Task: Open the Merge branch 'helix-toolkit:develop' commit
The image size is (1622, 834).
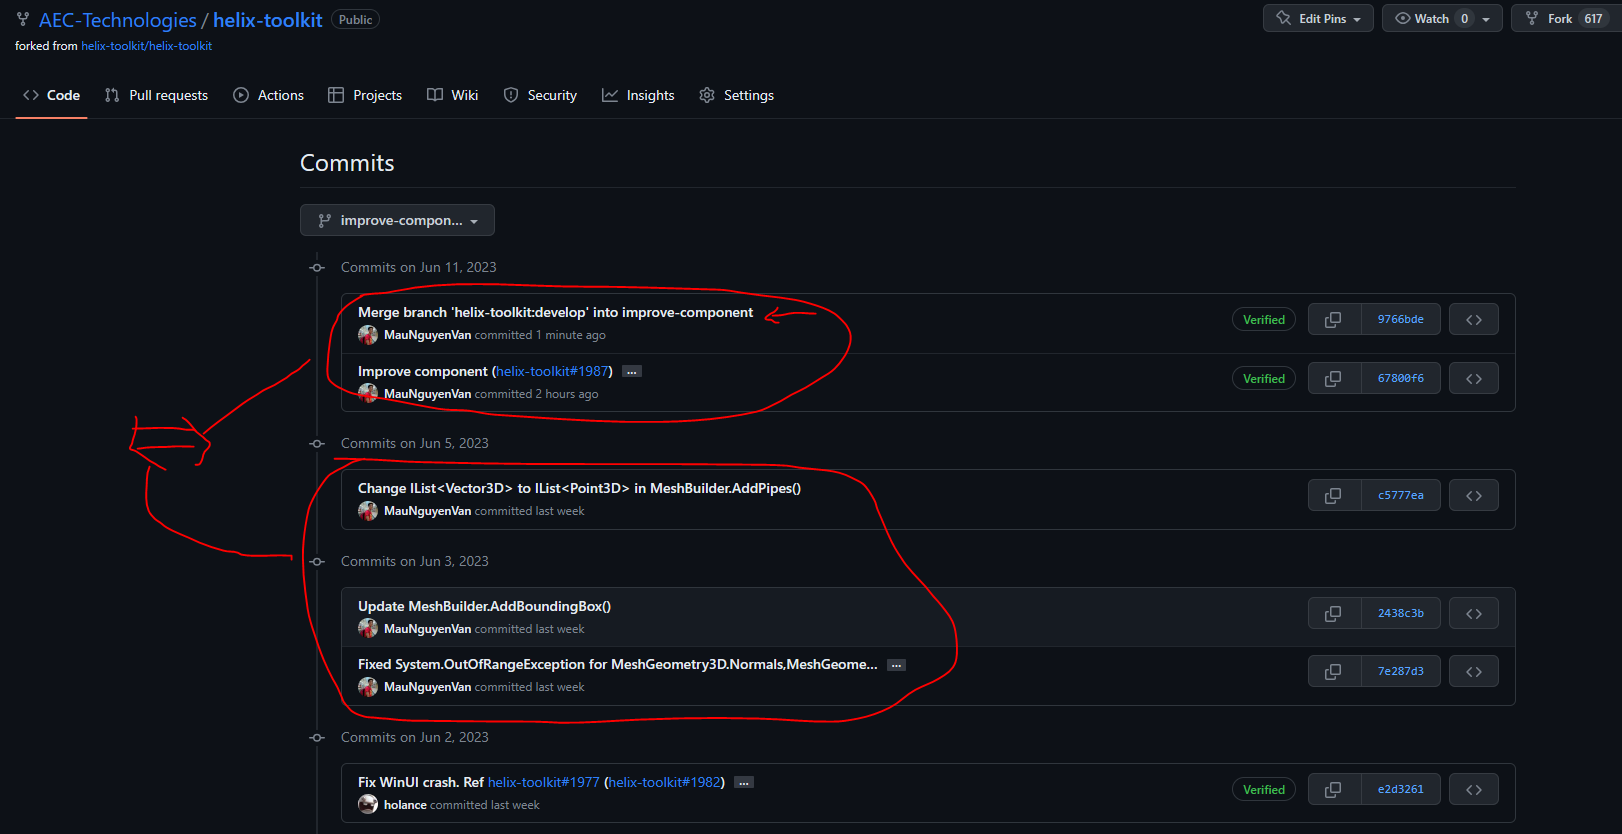Action: pyautogui.click(x=555, y=312)
